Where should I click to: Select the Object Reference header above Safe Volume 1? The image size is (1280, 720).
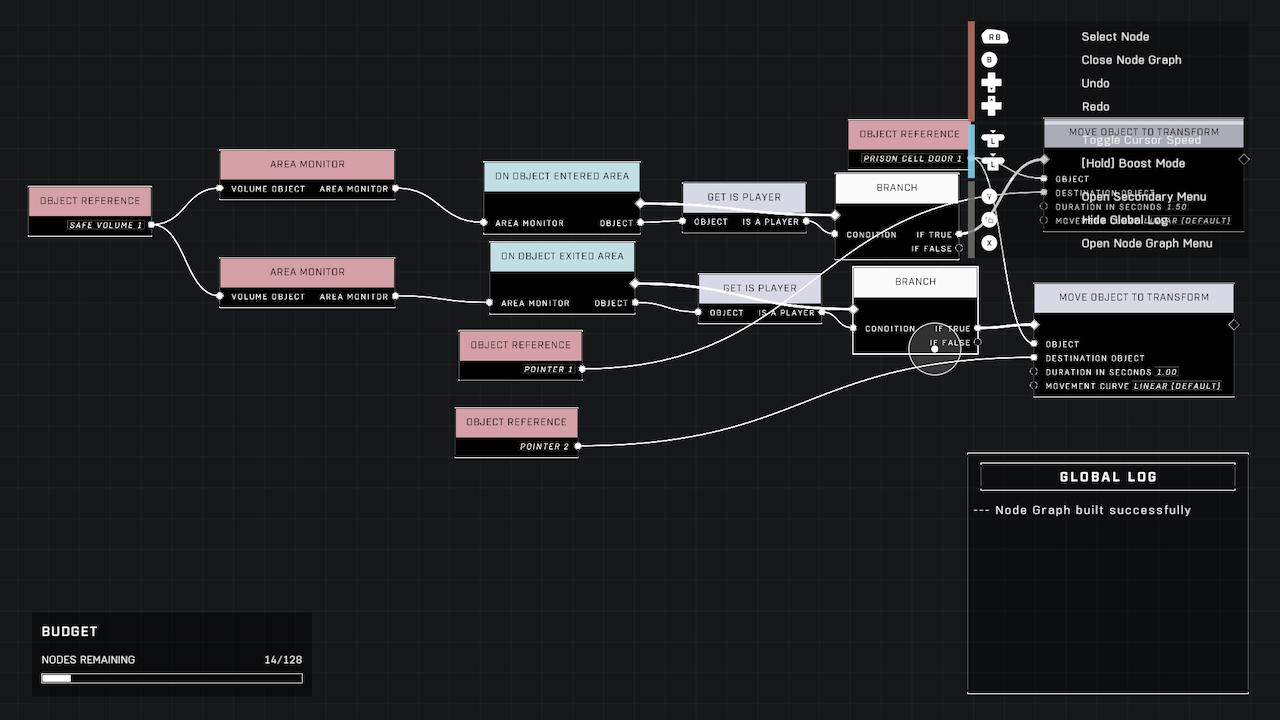click(90, 201)
